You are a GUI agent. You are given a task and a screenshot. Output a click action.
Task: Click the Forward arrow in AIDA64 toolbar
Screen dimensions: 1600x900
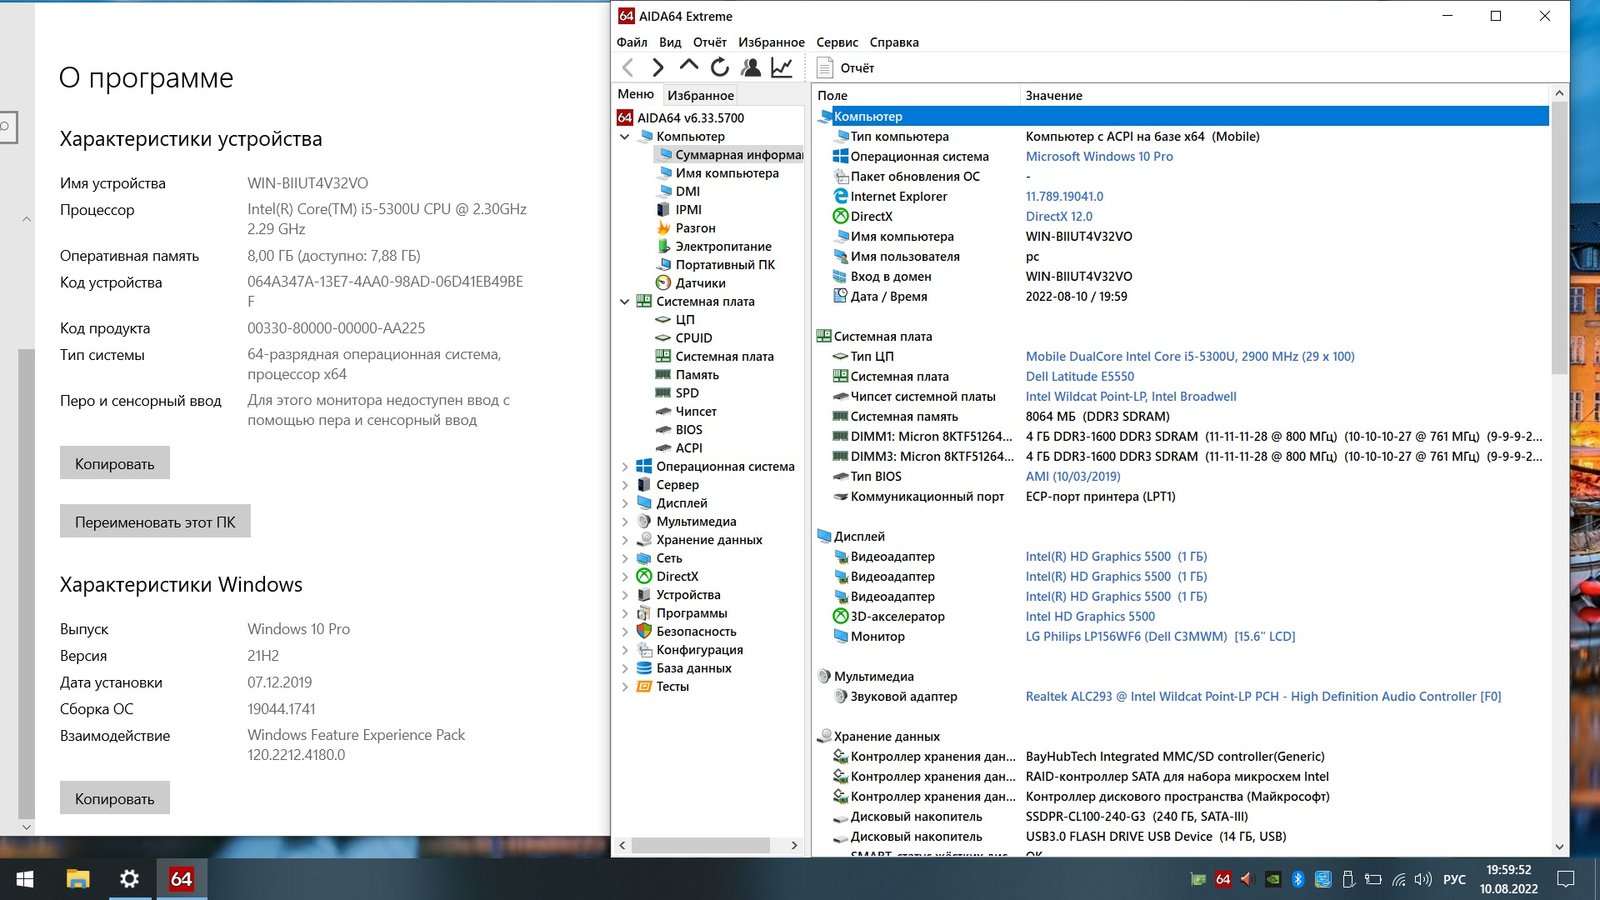pos(657,67)
